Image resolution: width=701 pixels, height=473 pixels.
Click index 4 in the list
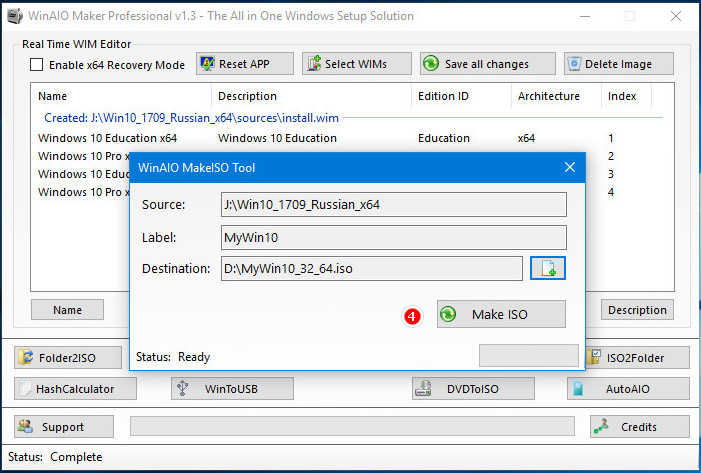pyautogui.click(x=611, y=192)
